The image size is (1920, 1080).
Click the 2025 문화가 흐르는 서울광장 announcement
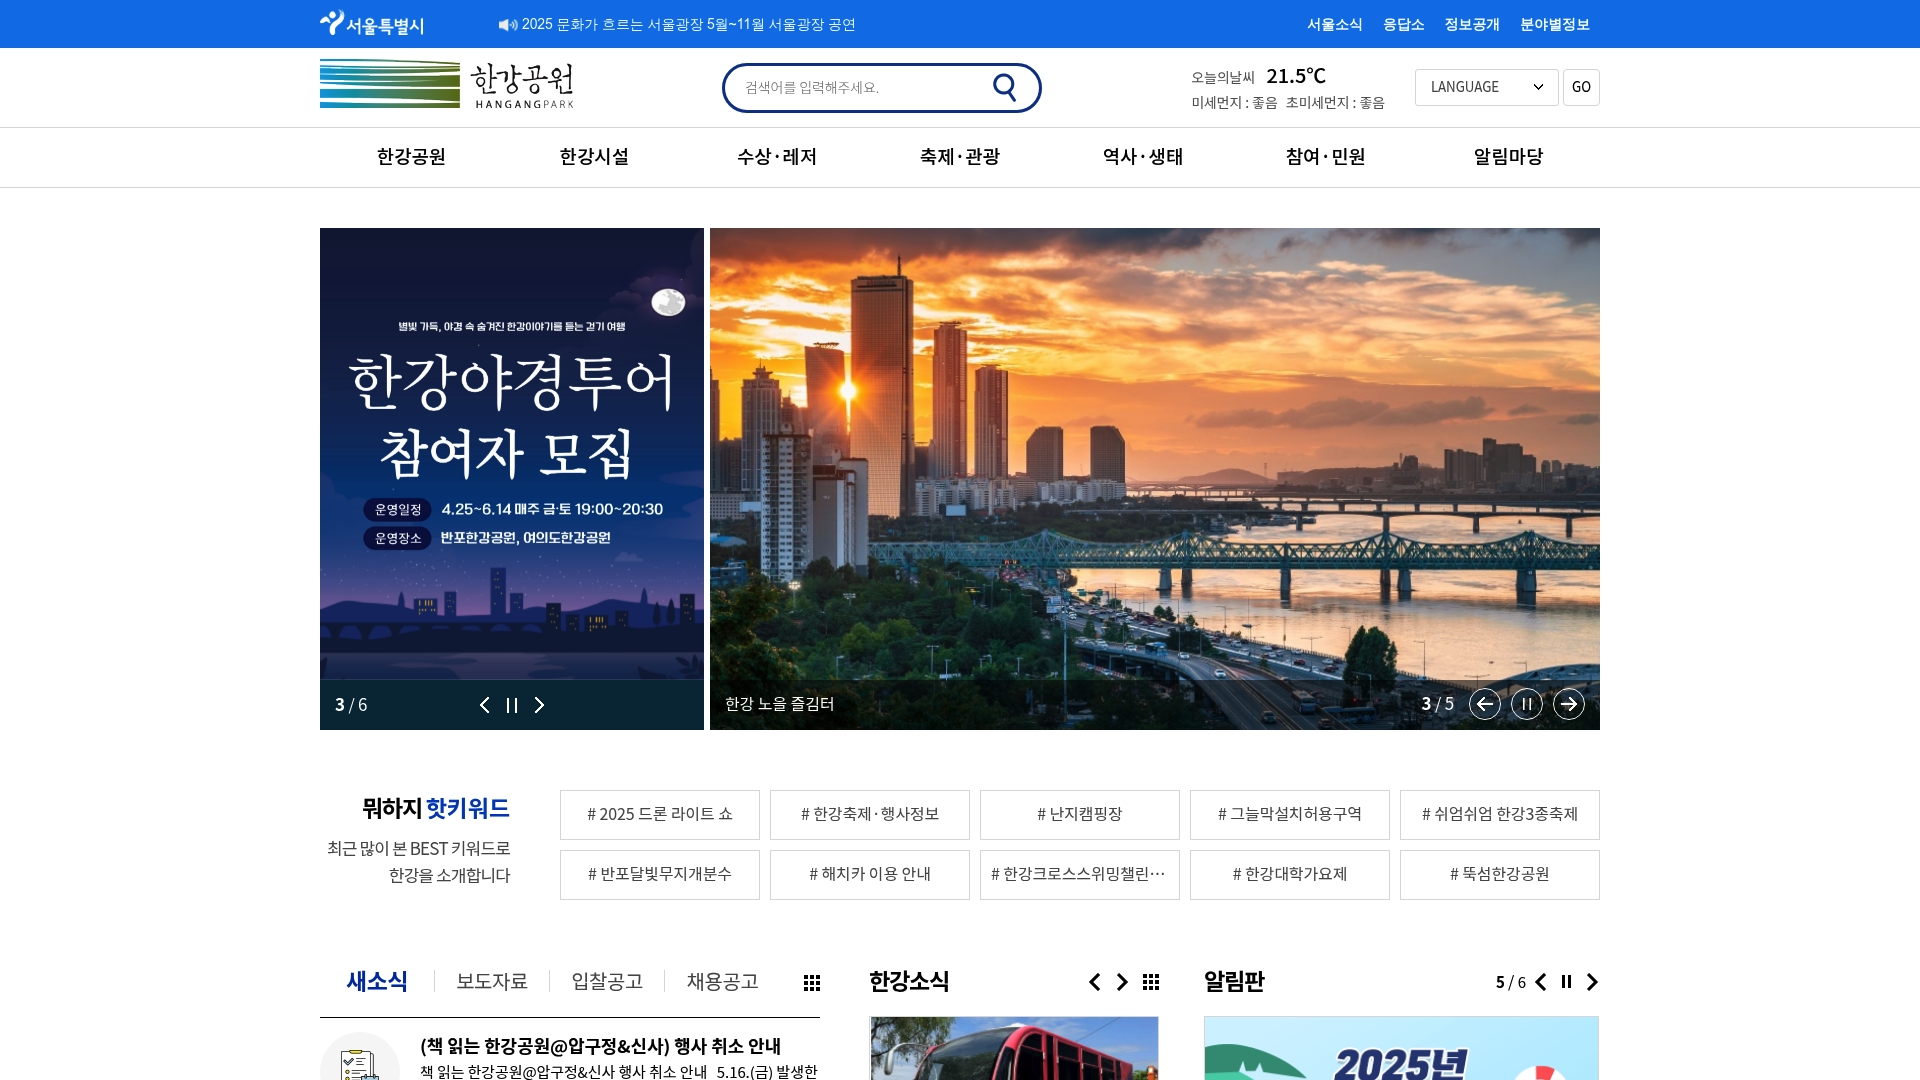coord(688,25)
